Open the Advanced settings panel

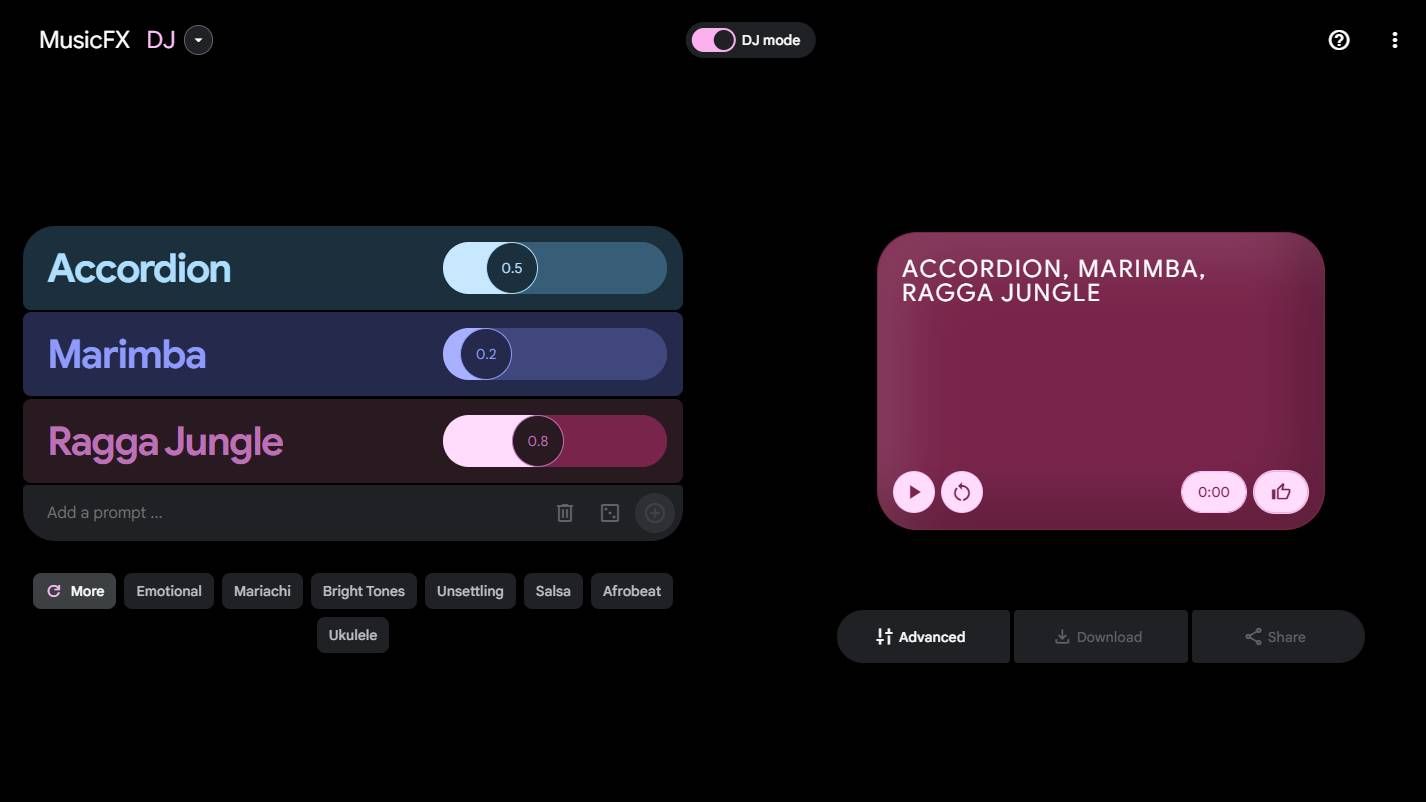pos(923,636)
